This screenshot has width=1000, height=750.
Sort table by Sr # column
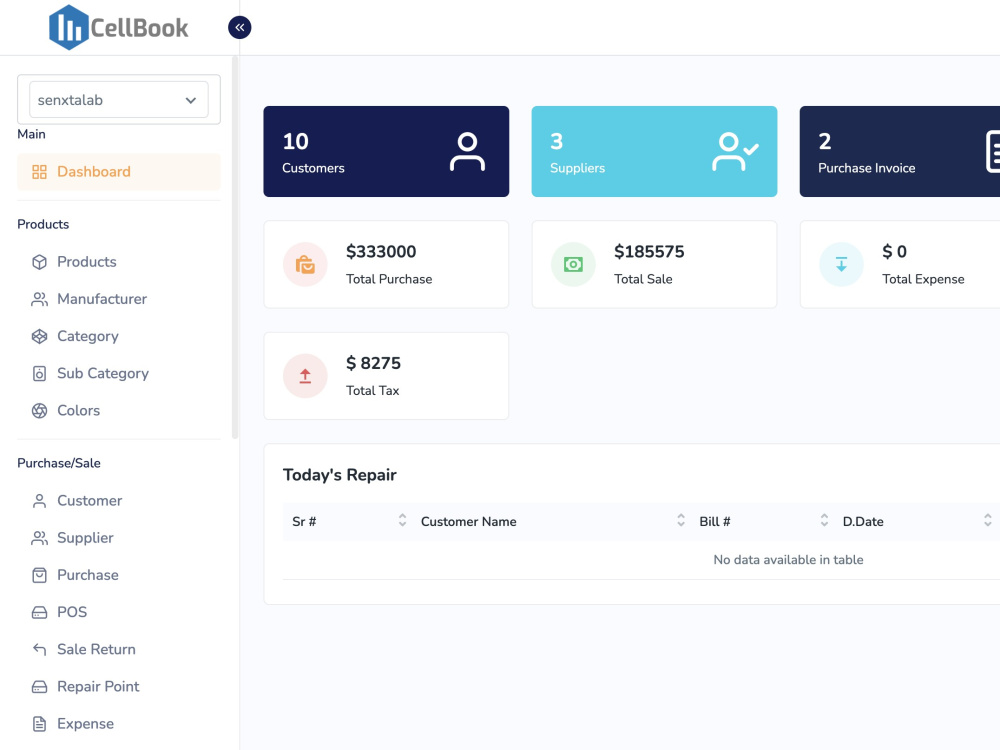tap(349, 521)
